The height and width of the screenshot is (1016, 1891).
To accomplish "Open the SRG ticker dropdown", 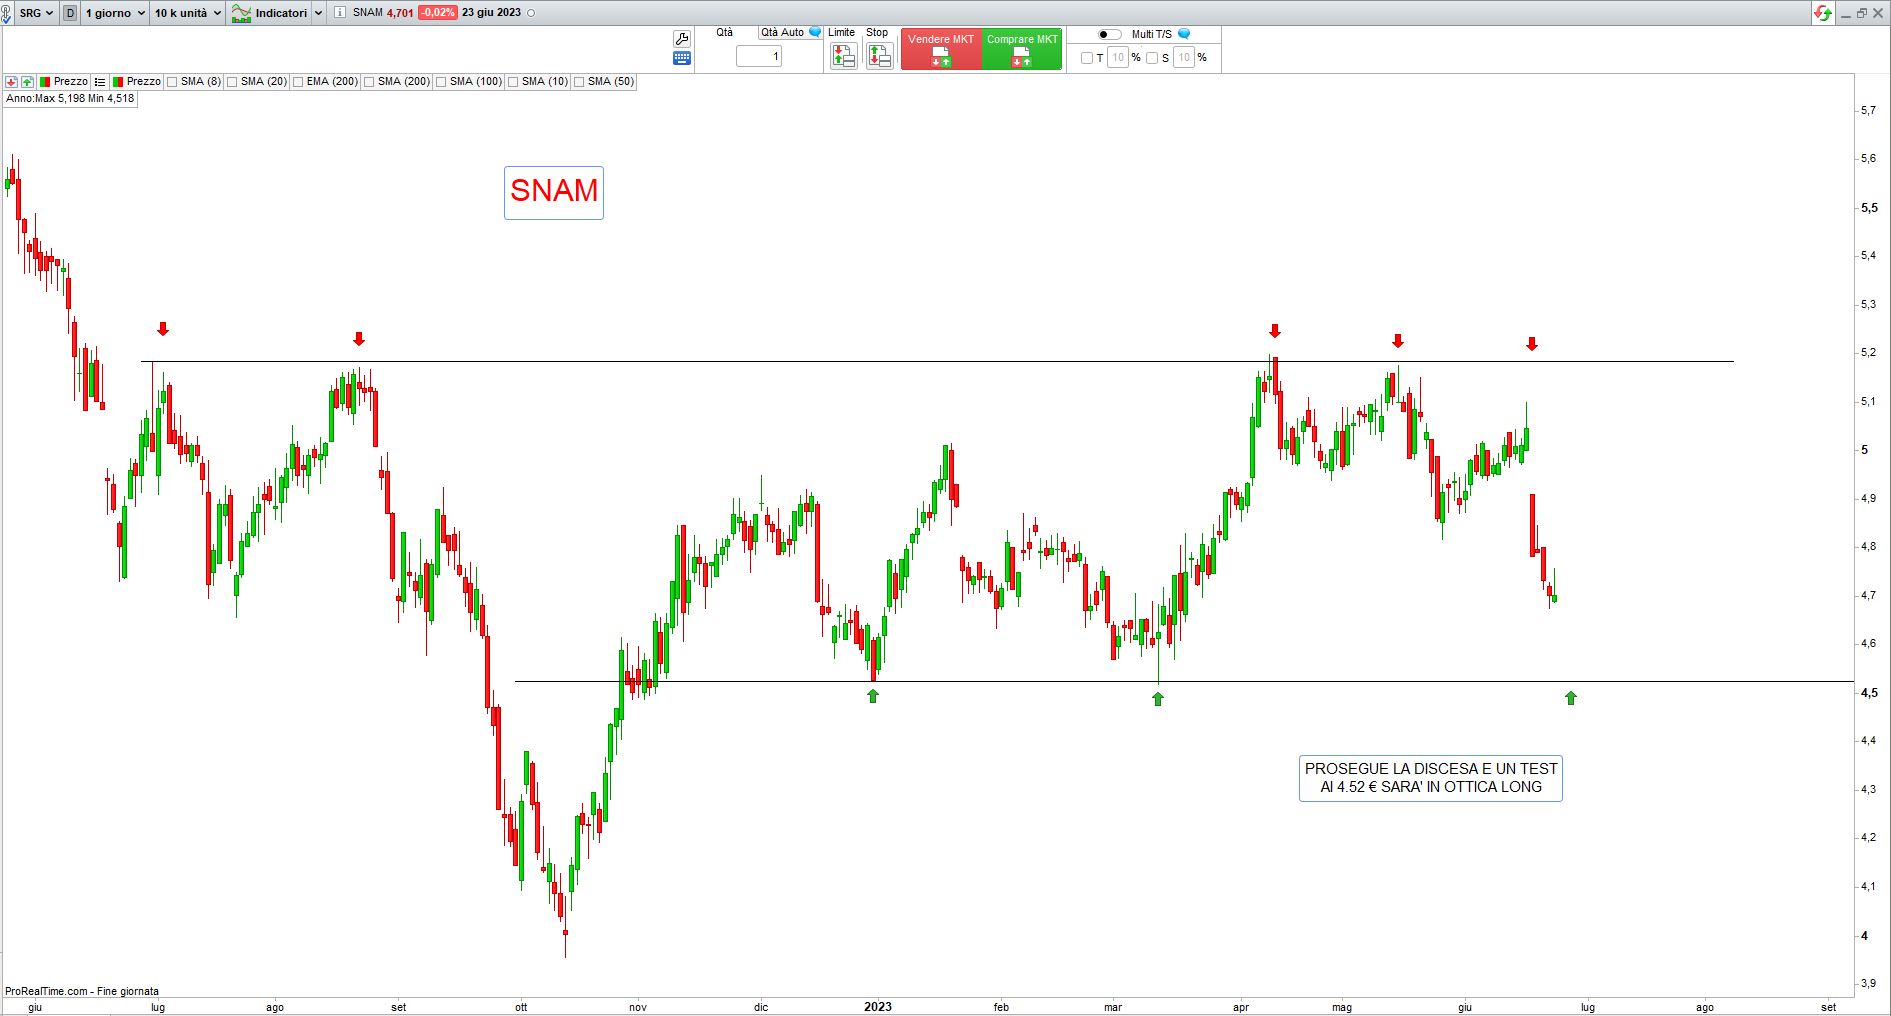I will 36,13.
